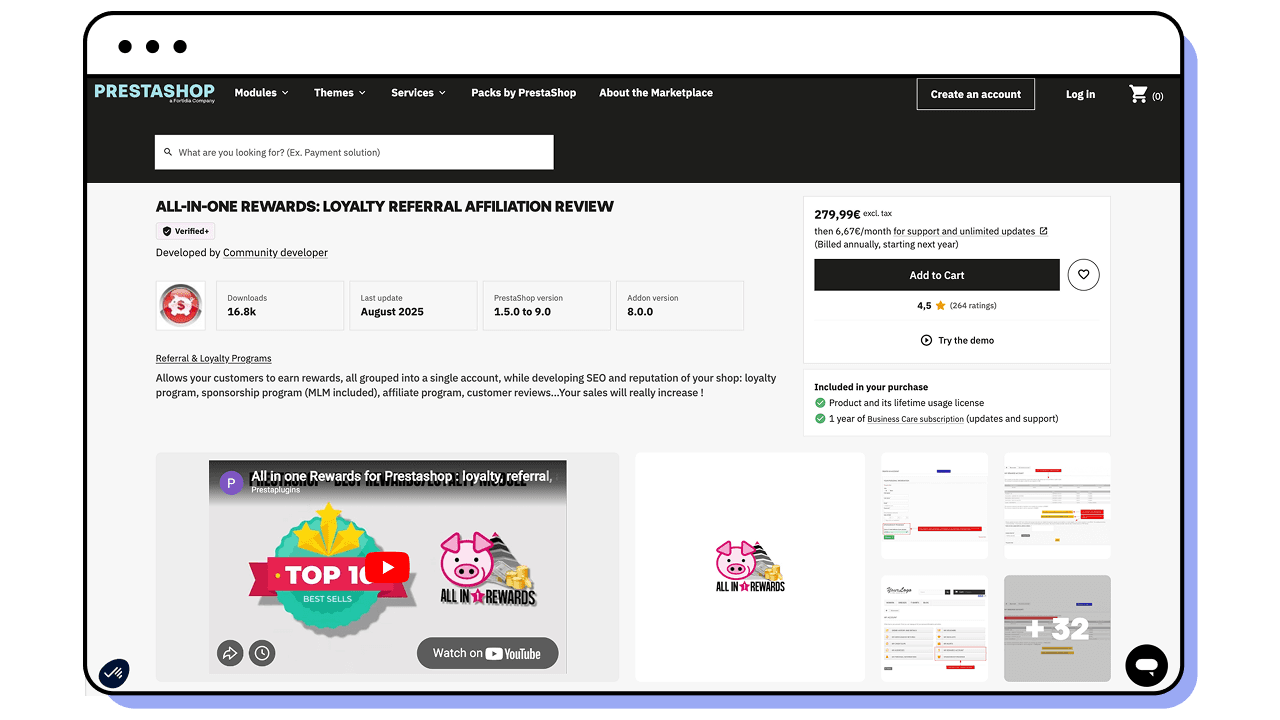The image size is (1280, 720).
Task: Click the YouTube share arrow icon
Action: 230,654
